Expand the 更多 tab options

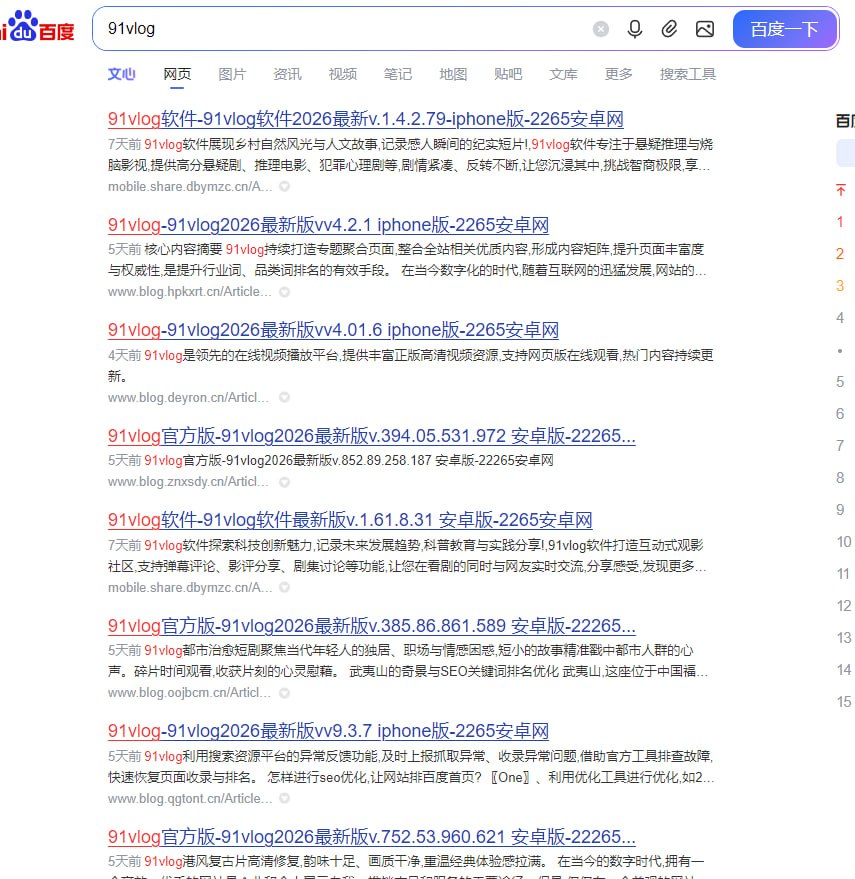click(x=618, y=74)
